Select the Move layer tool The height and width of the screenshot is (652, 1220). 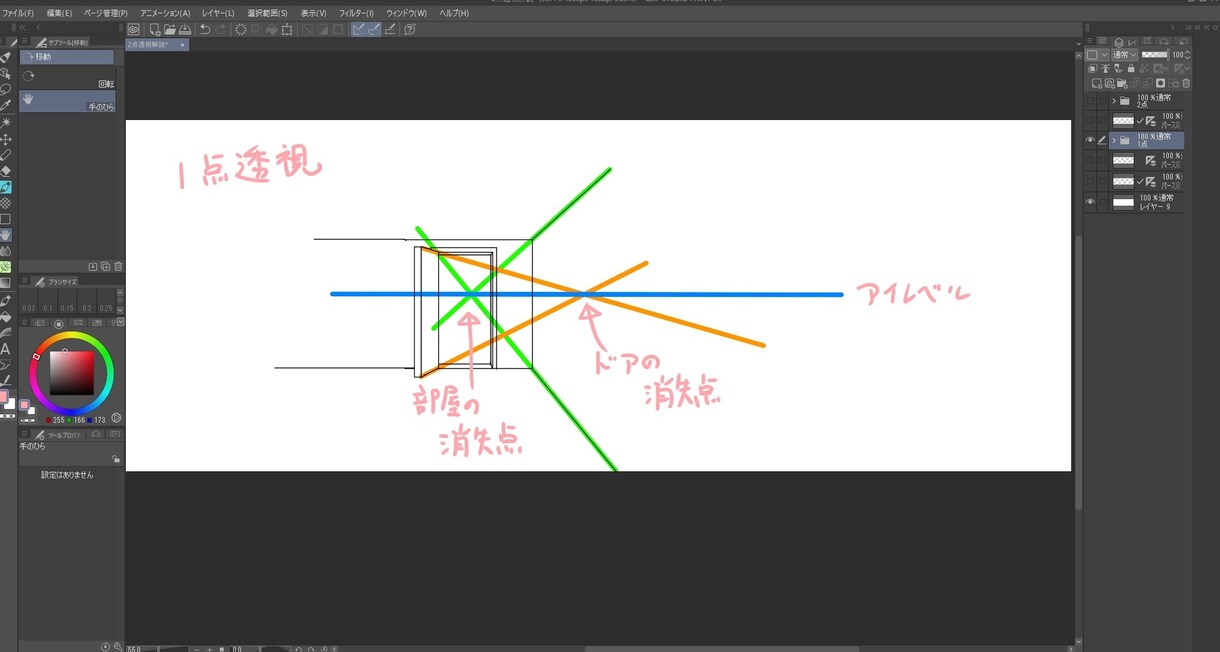[x=6, y=139]
